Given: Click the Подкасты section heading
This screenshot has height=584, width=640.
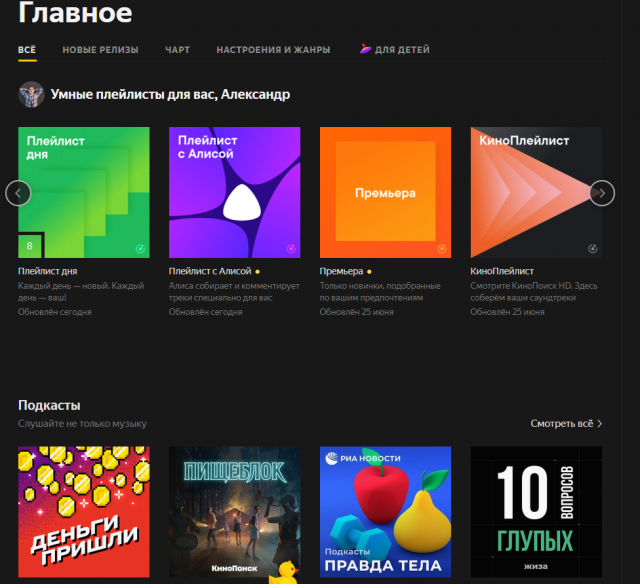Looking at the screenshot, I should click(49, 405).
